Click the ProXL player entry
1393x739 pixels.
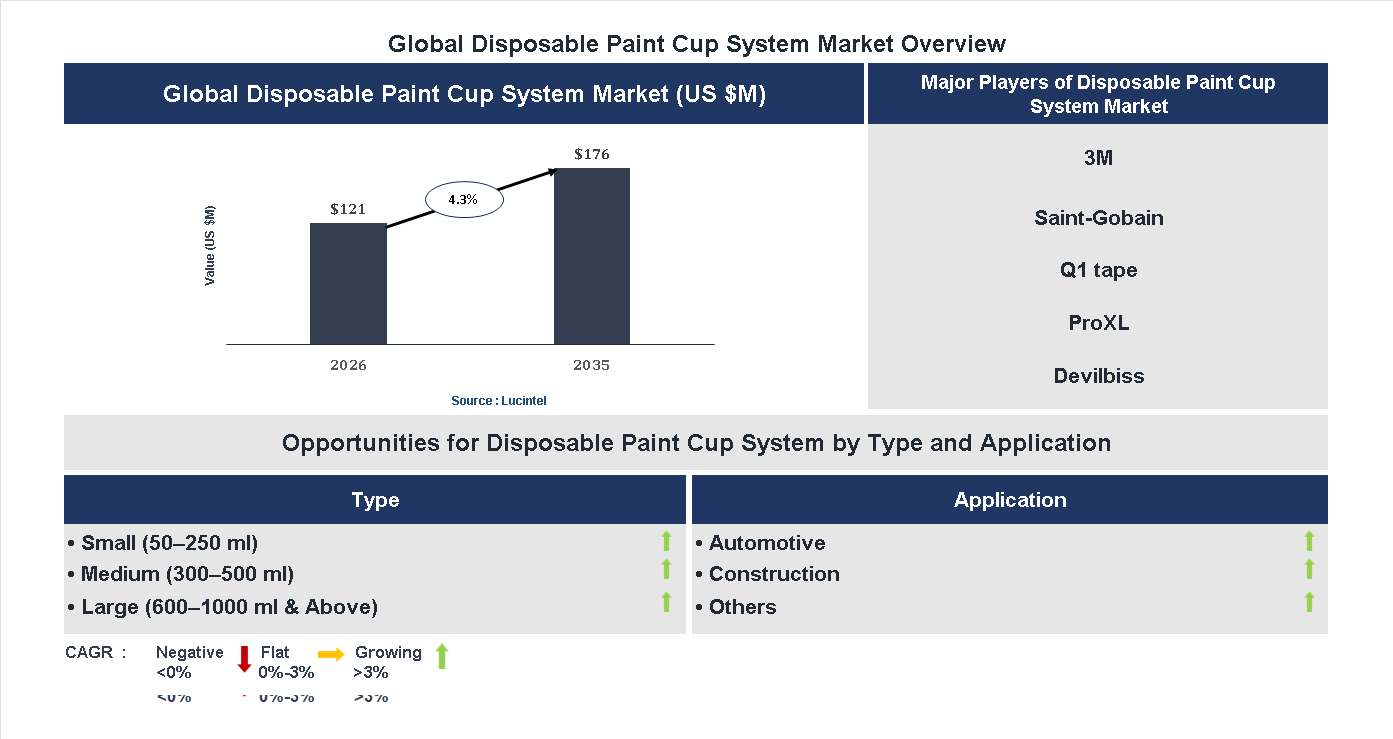point(1098,323)
